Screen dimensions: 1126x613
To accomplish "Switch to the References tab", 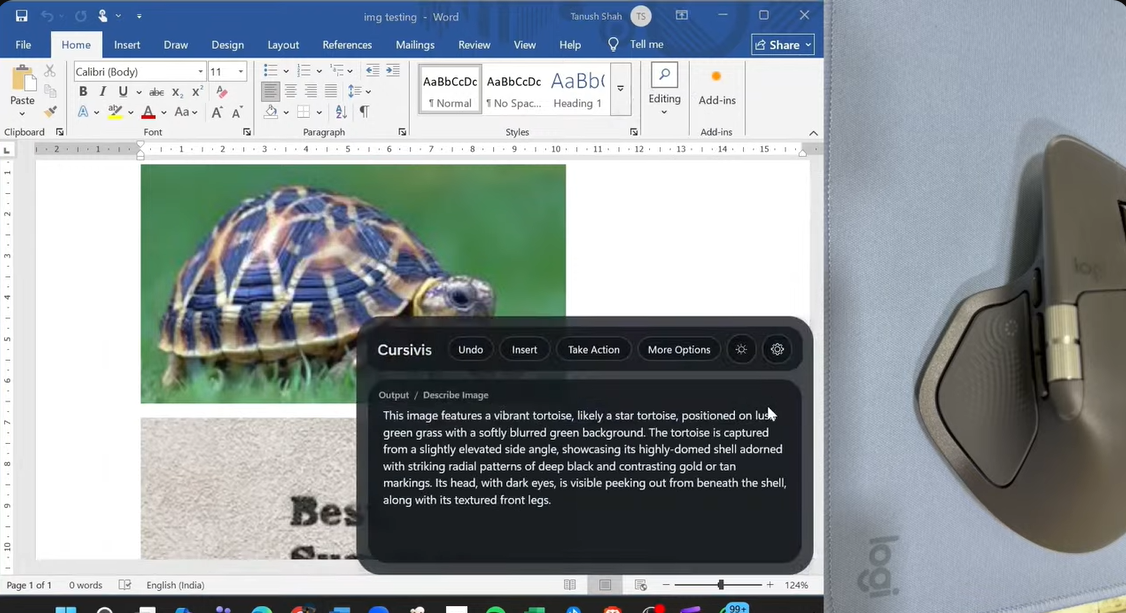I will point(347,45).
